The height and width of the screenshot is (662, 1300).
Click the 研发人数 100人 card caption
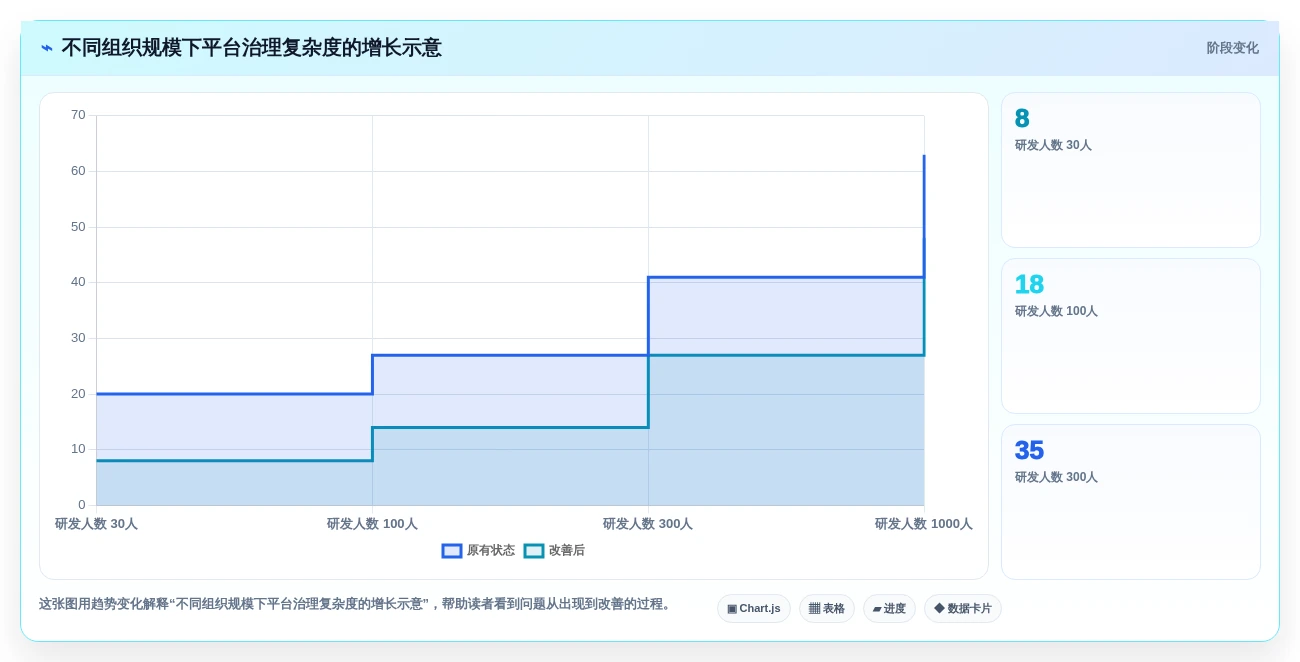(x=1056, y=311)
